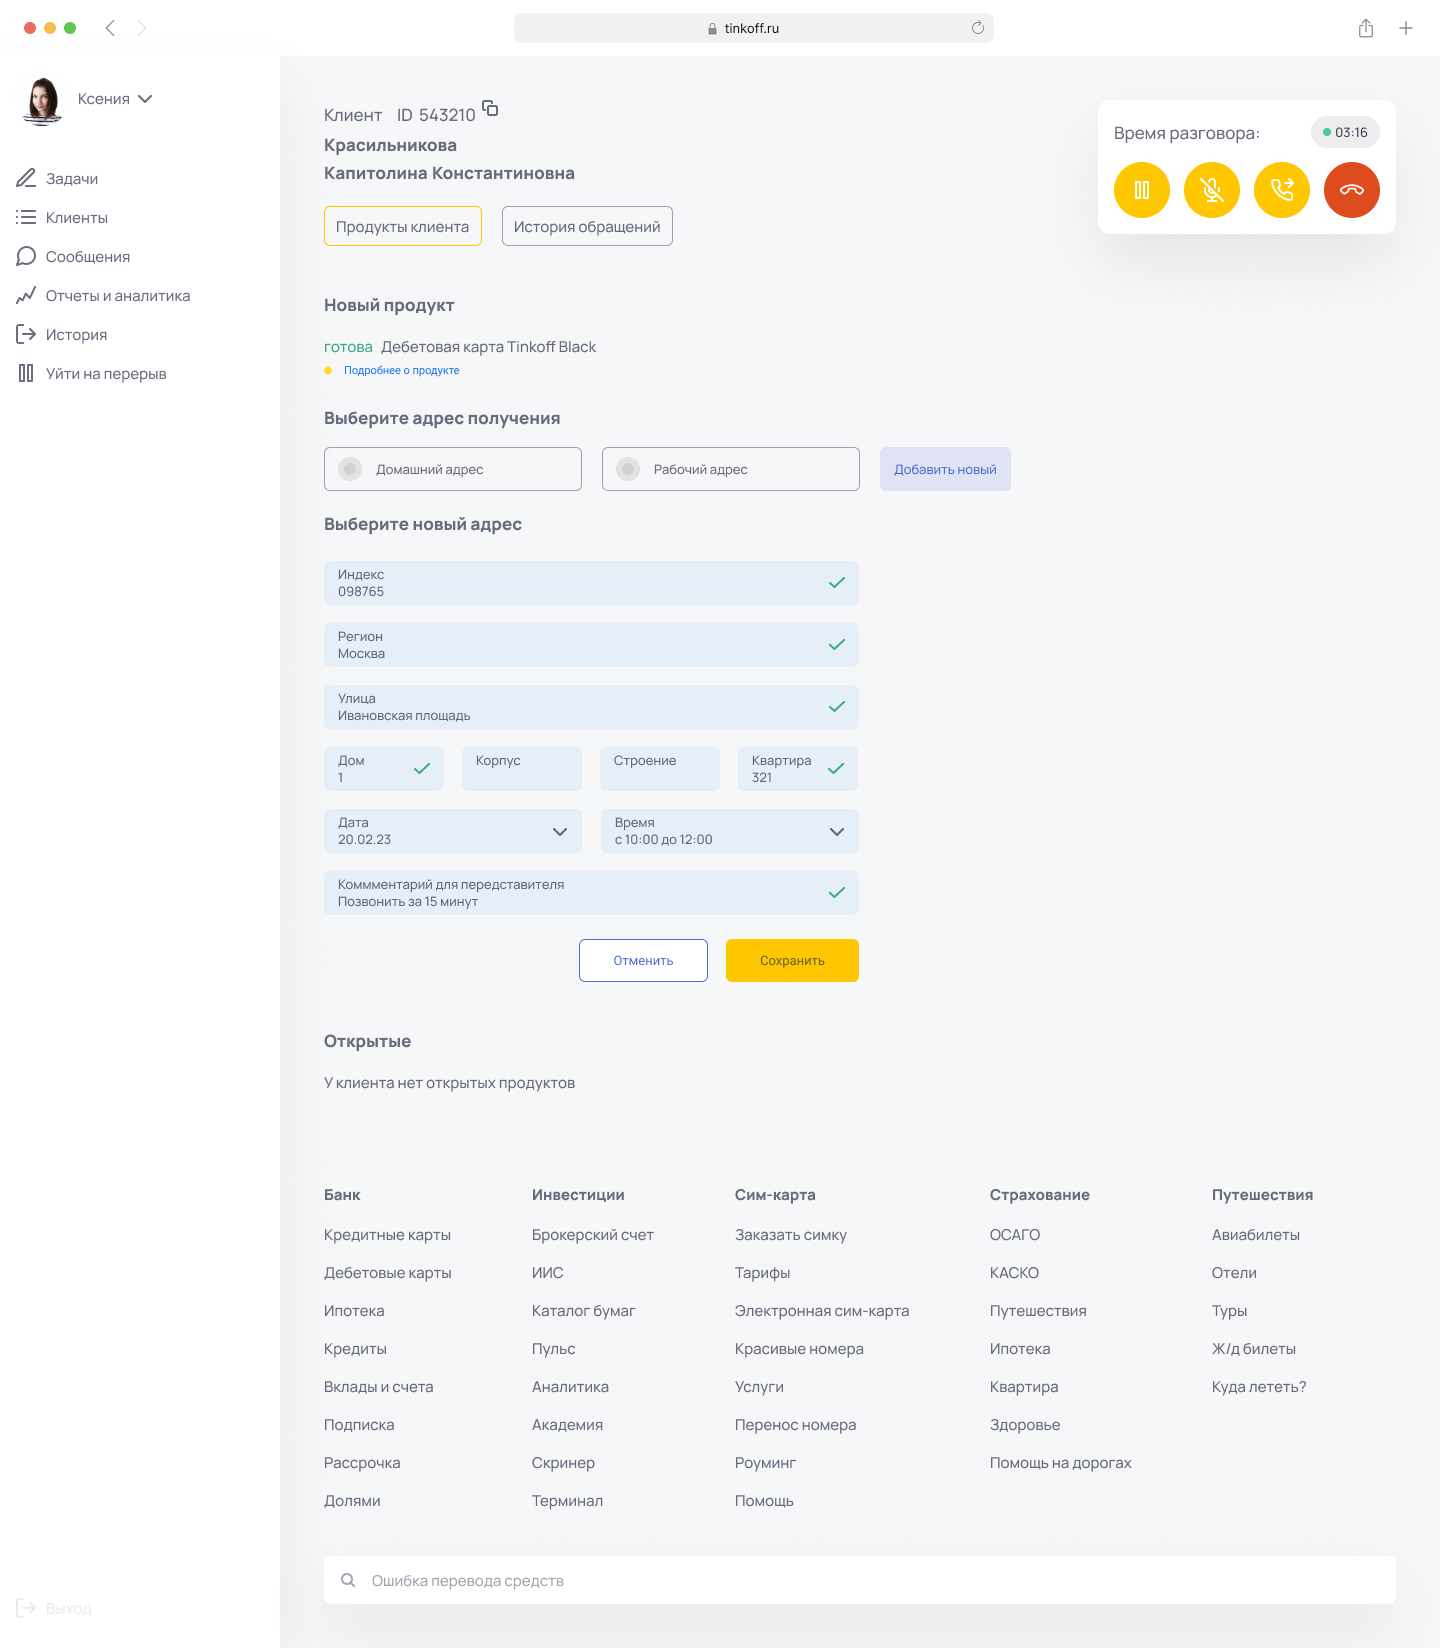Mute the microphone during the call
The width and height of the screenshot is (1440, 1648).
1212,190
